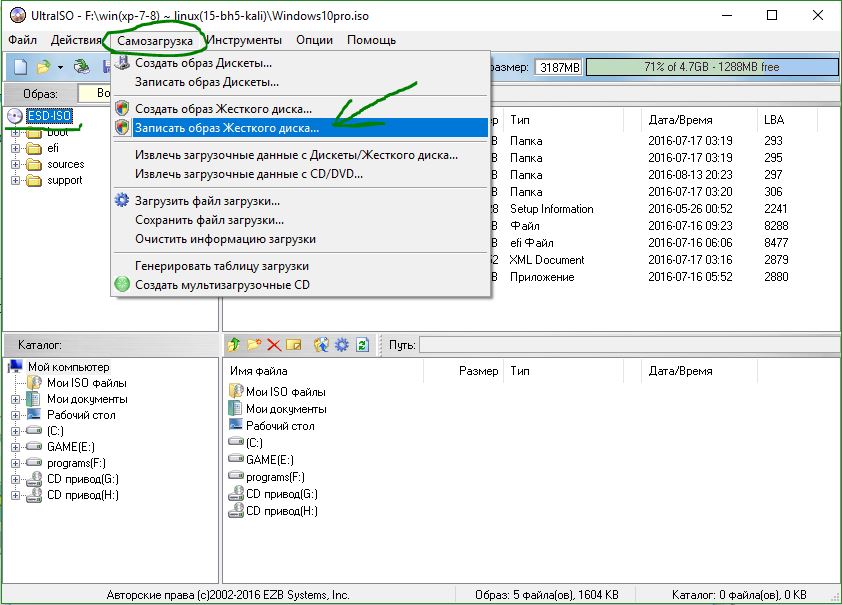
Task: Choose Создать образ Дискеты from the menu
Action: point(301,63)
